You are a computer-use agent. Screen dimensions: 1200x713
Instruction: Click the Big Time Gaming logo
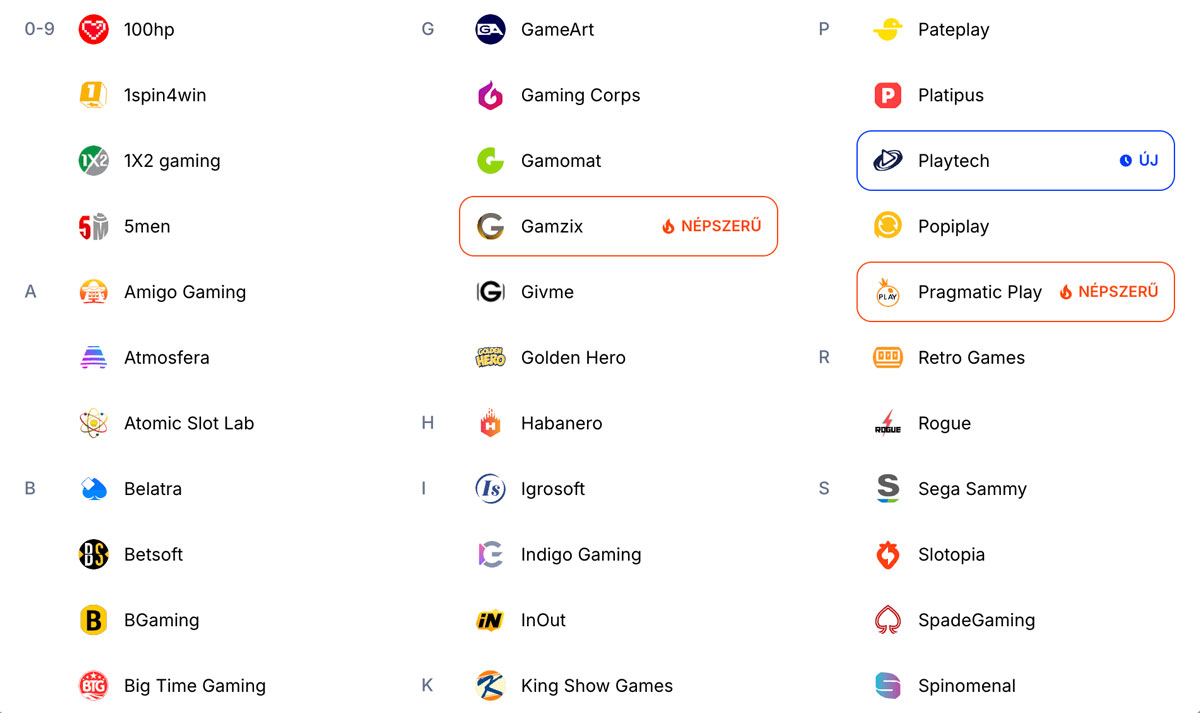coord(93,686)
